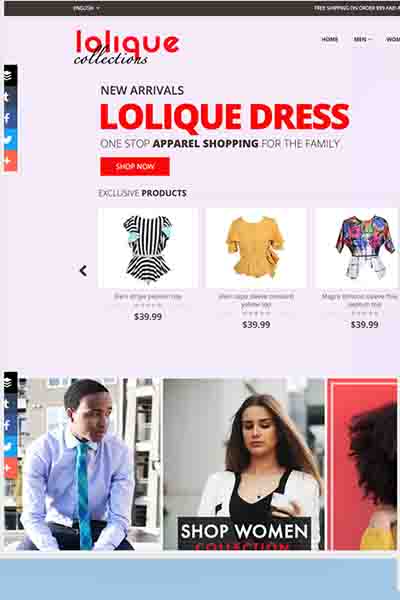Go to previous products with carousel left arrow

click(x=83, y=271)
